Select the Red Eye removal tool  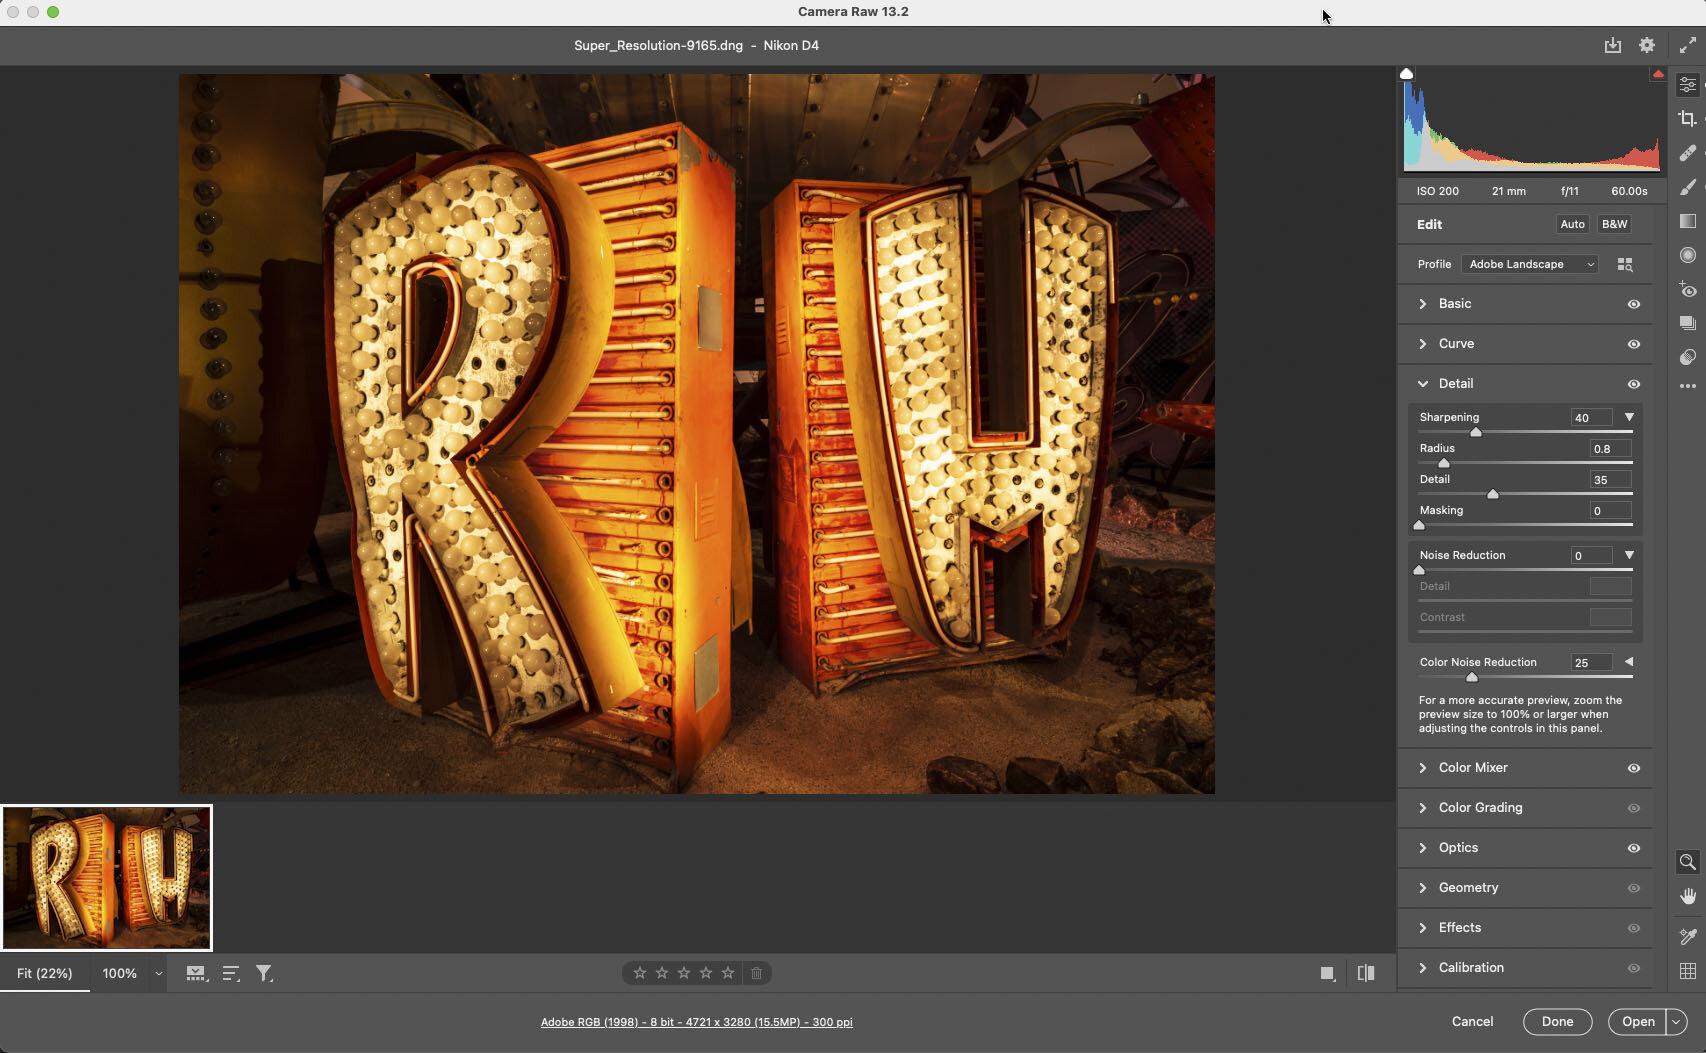click(1687, 290)
